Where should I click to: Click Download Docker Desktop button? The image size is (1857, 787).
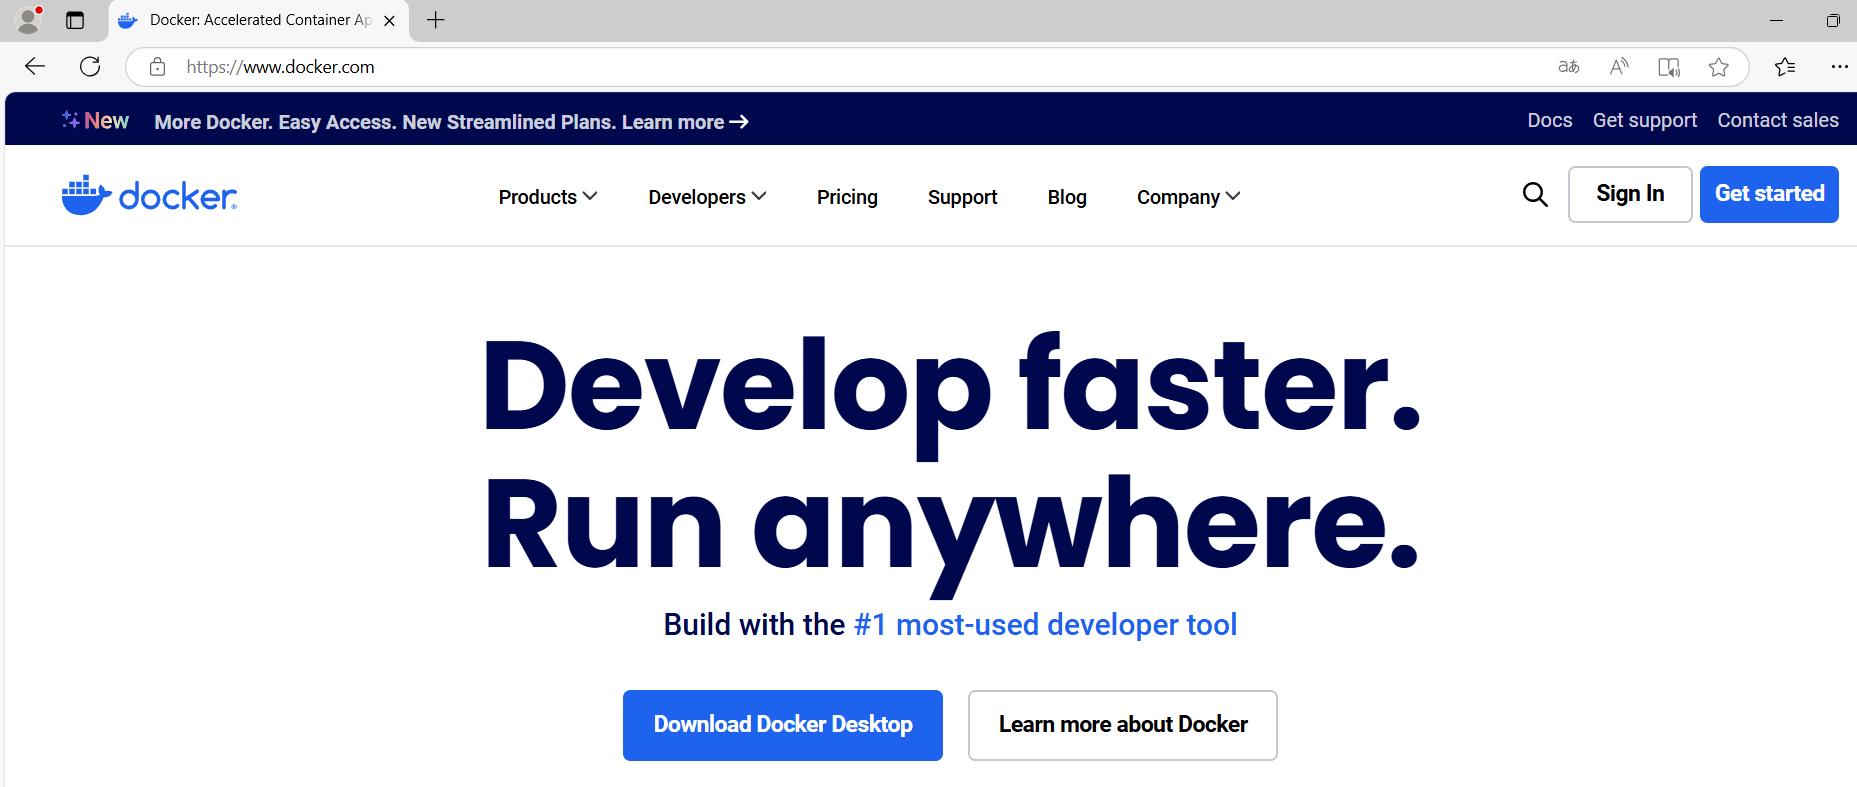click(x=783, y=725)
